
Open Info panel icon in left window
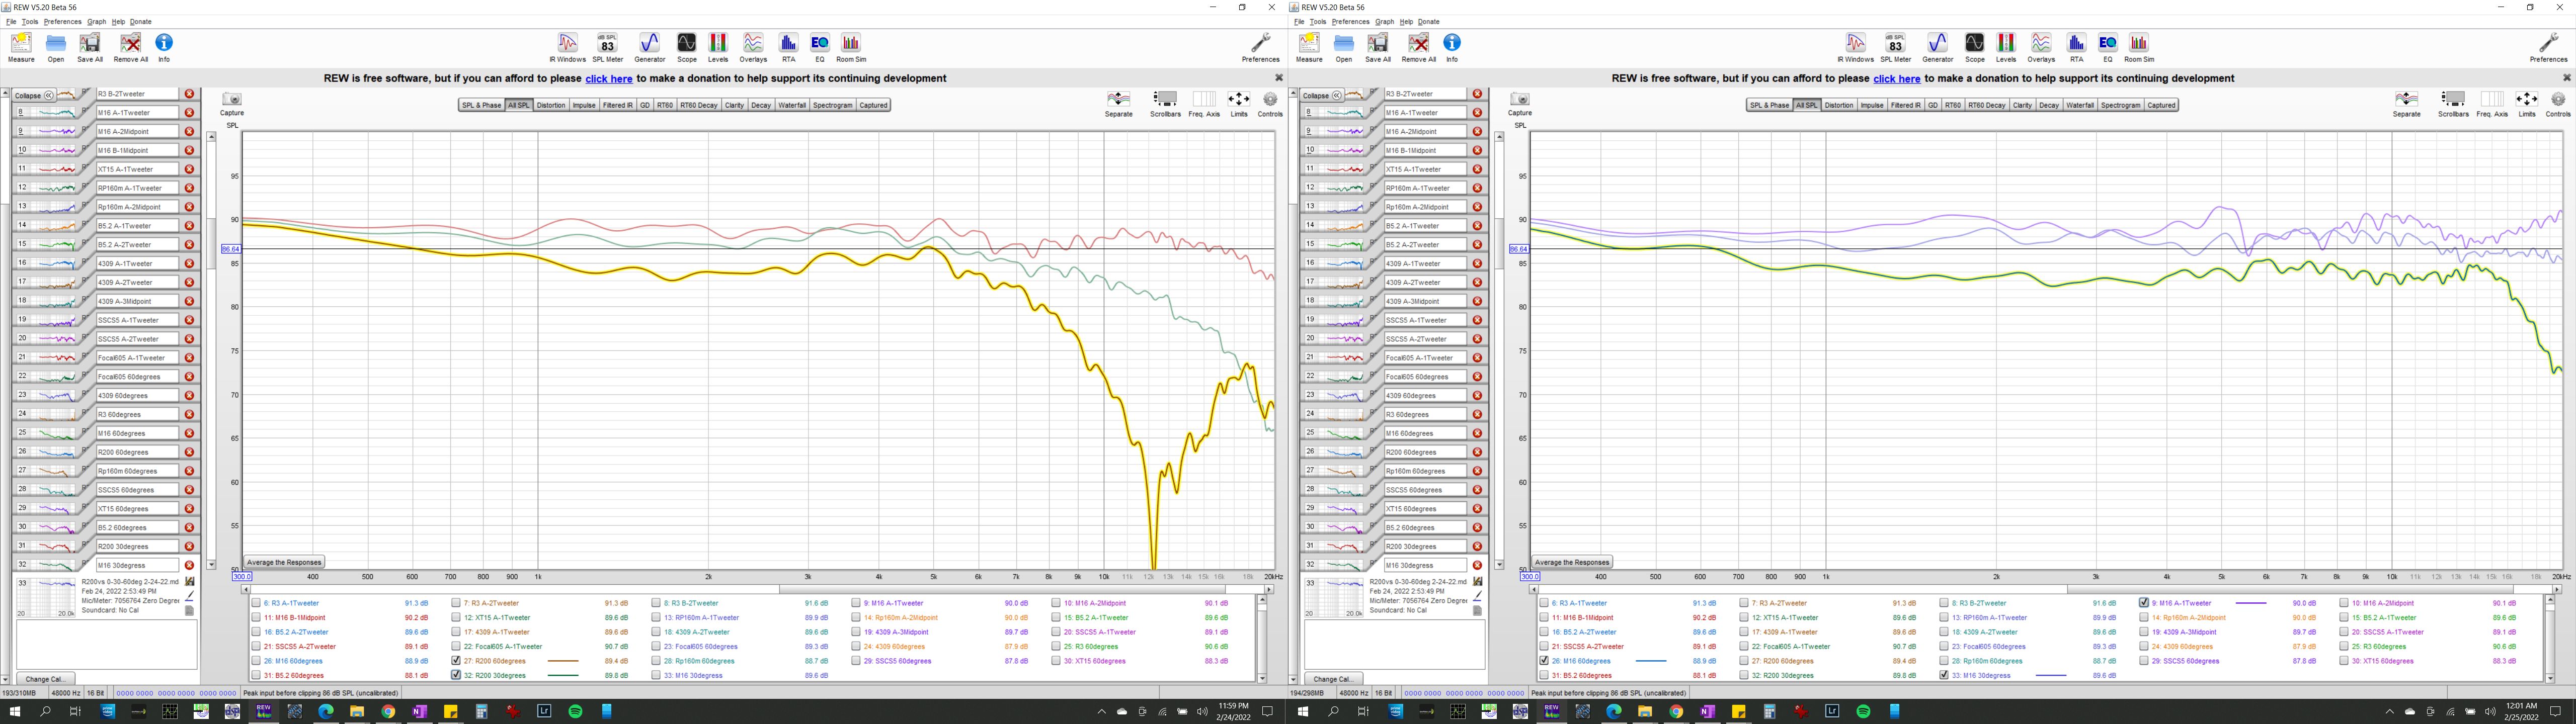pos(164,46)
